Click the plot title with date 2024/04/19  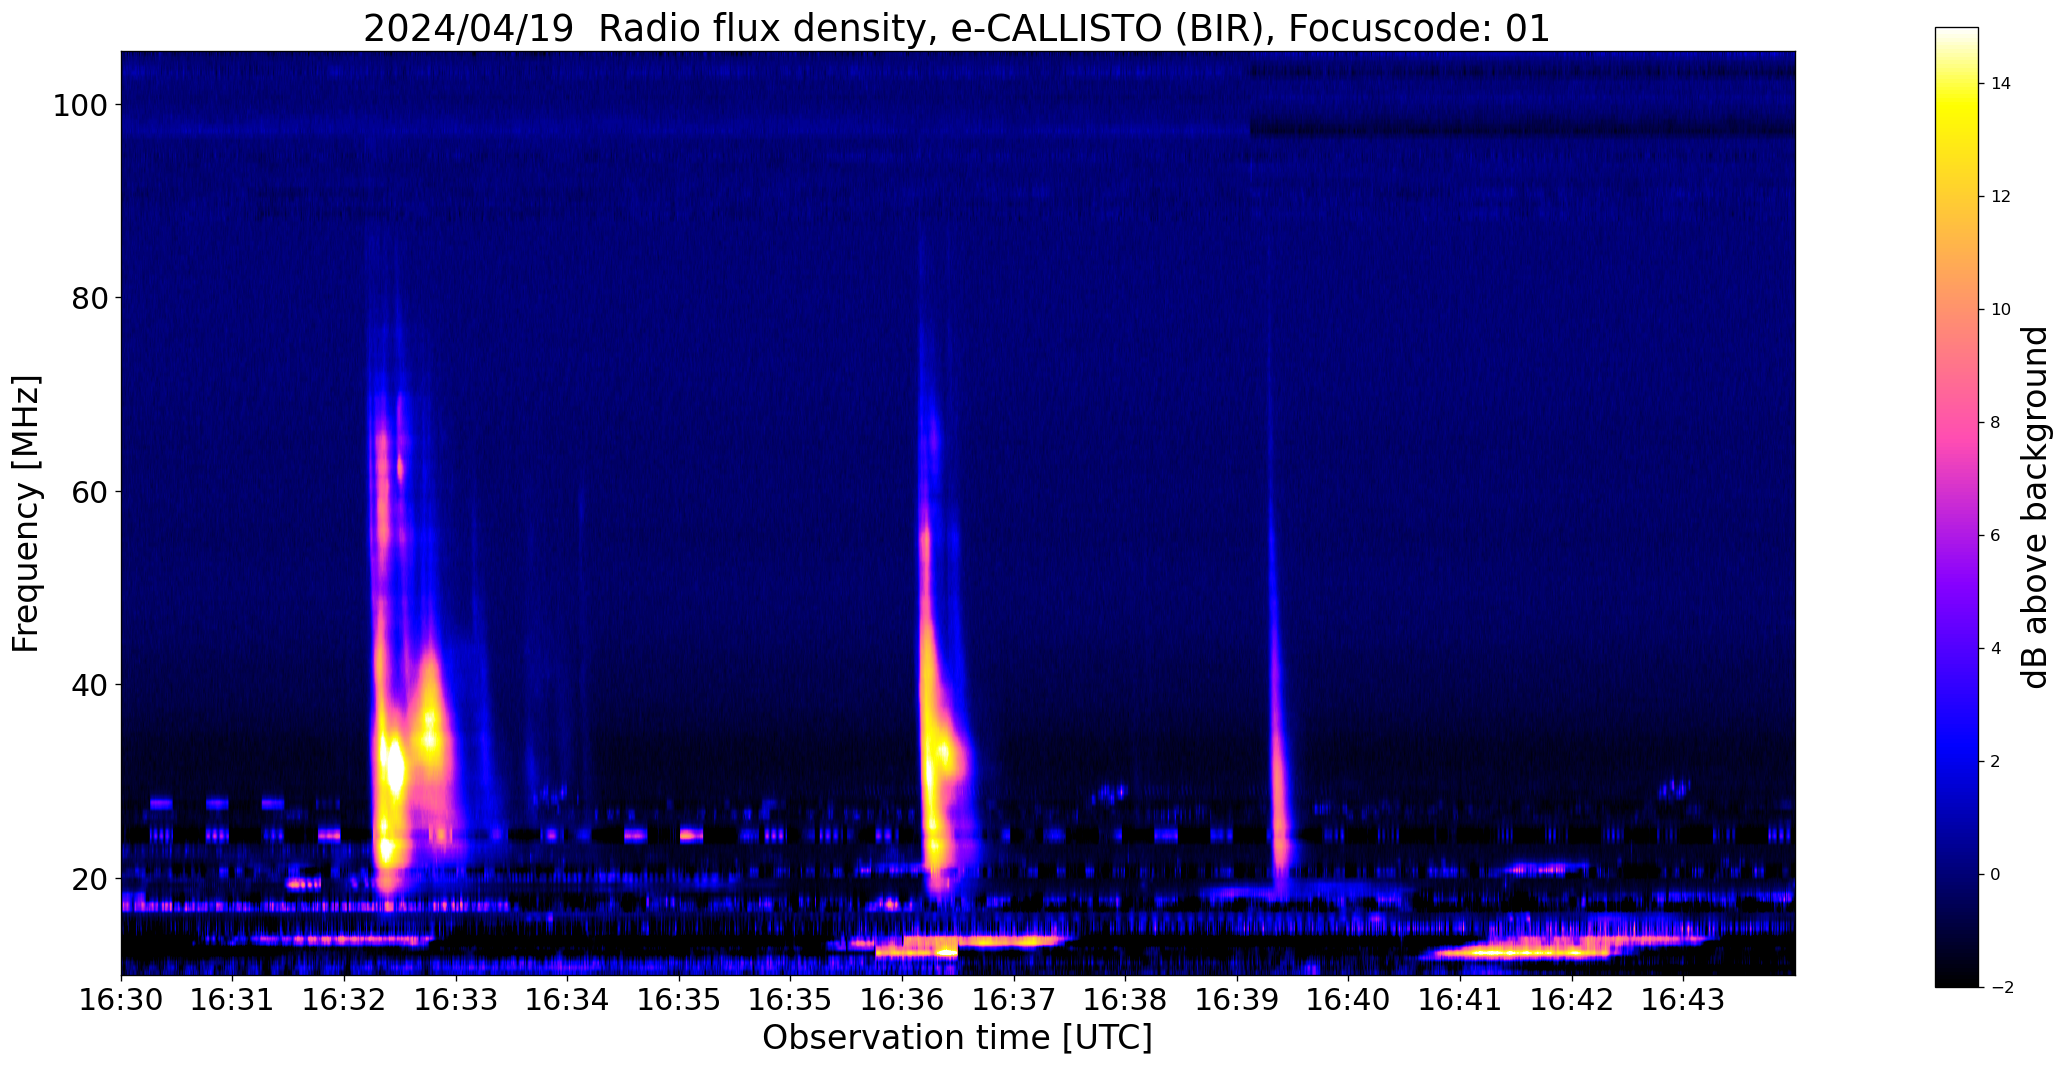tap(956, 28)
